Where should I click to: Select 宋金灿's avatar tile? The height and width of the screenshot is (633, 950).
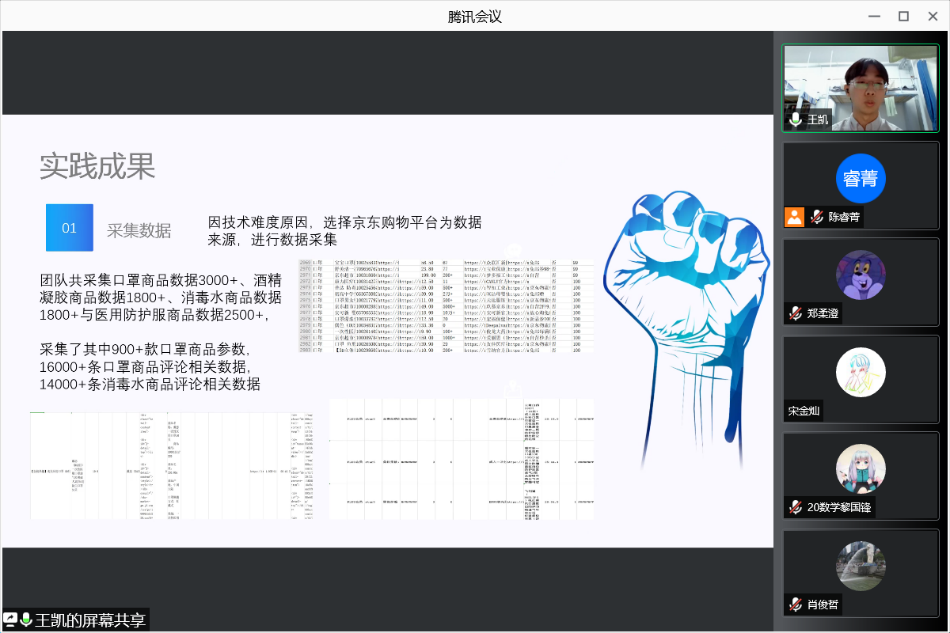pyautogui.click(x=860, y=372)
